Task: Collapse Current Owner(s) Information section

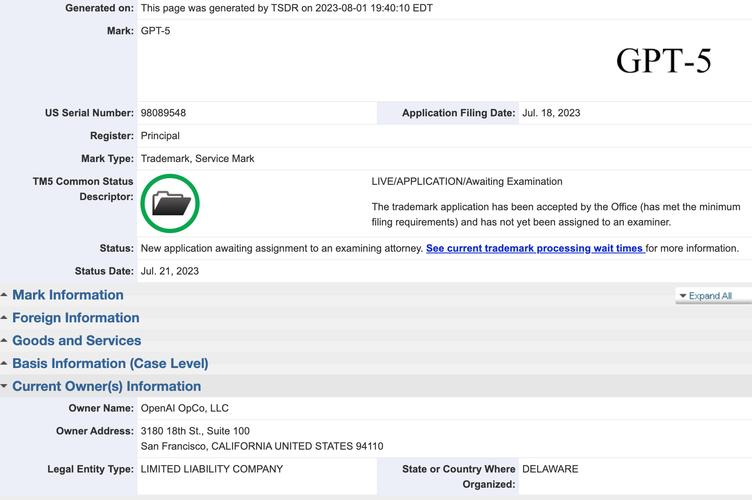Action: (x=106, y=386)
